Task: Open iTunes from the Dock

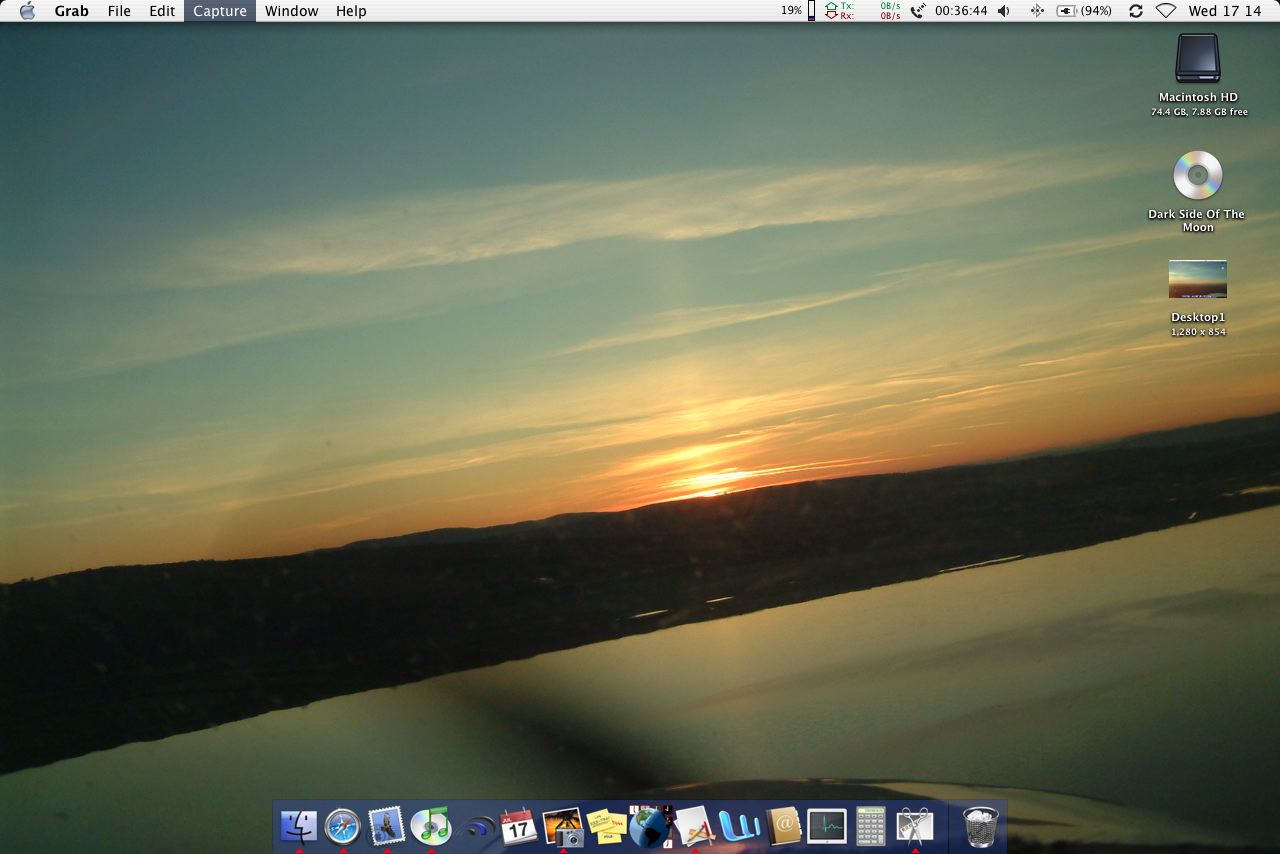Action: tap(431, 826)
